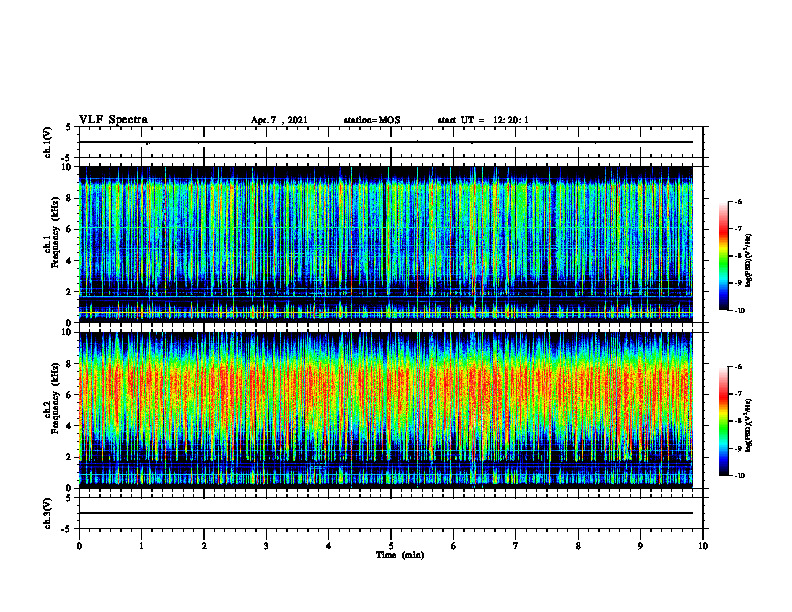
Task: Click time axis tick label "9"
Action: (640, 546)
